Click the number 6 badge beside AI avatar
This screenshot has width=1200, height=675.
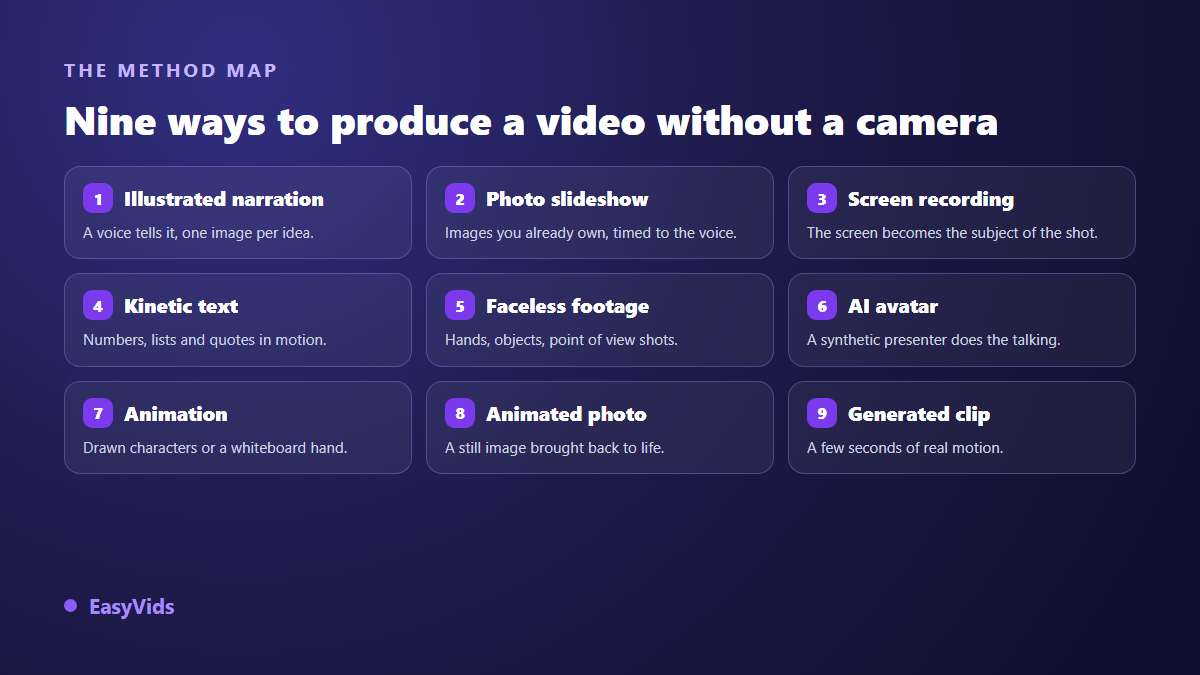[x=822, y=306]
